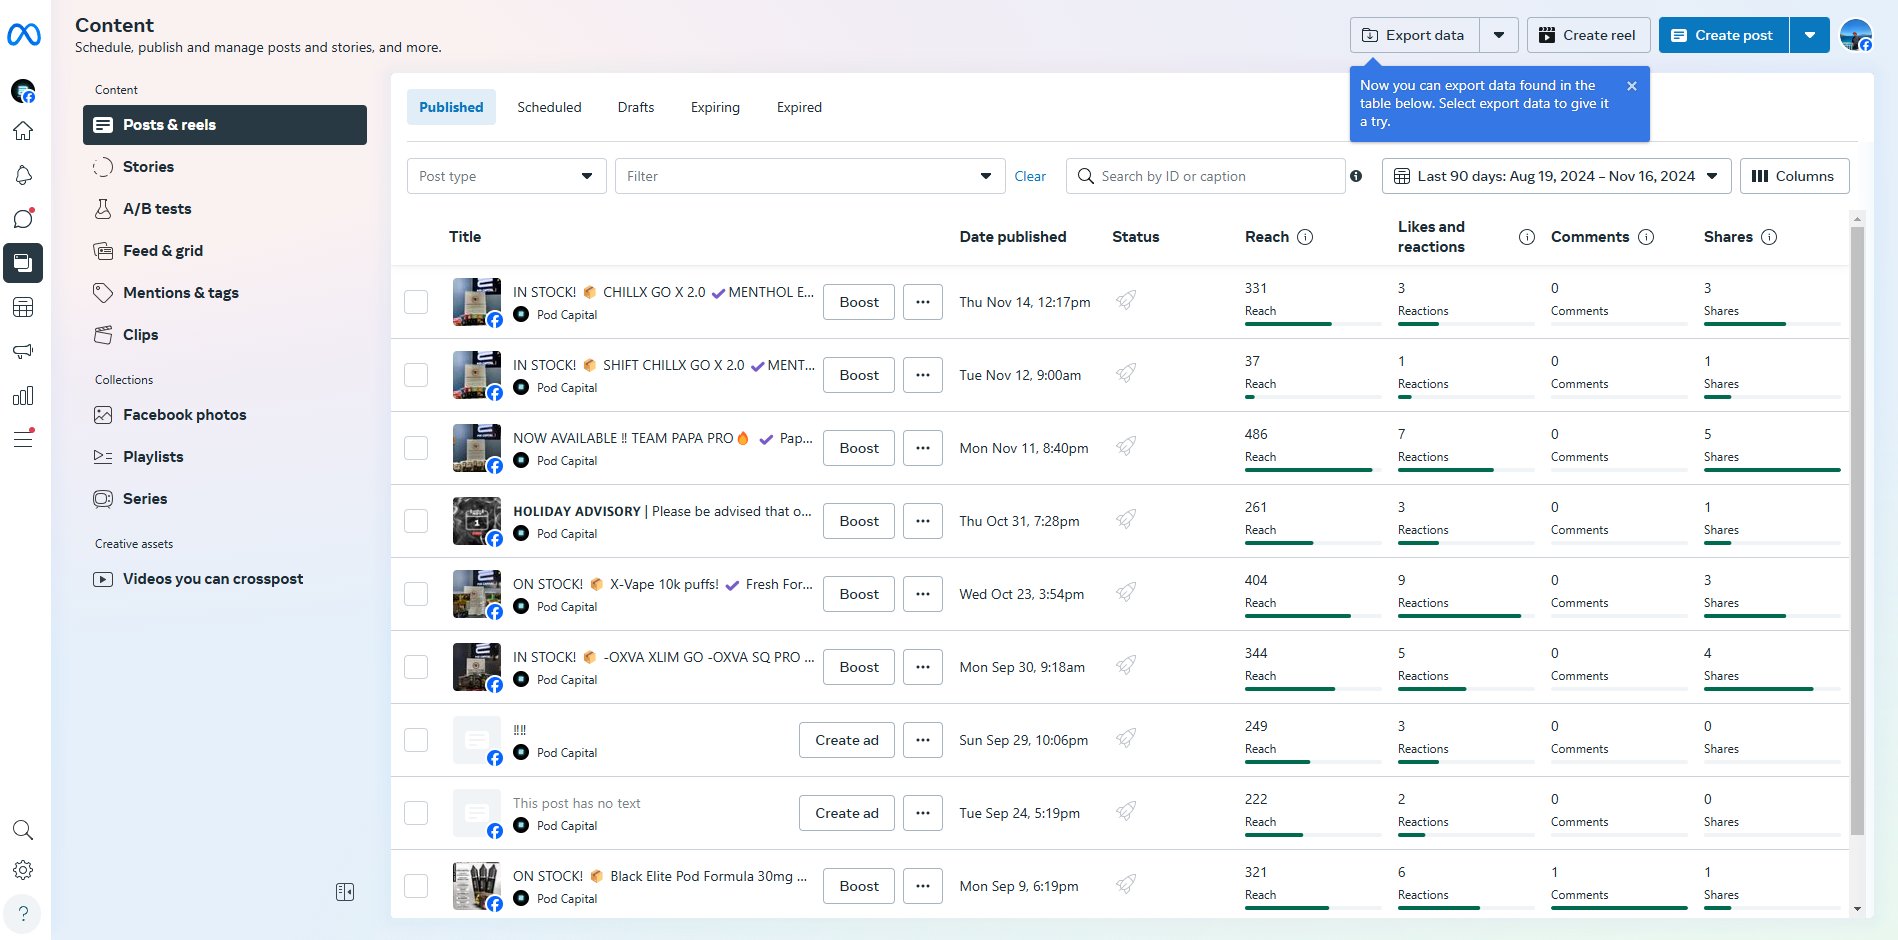This screenshot has height=940, width=1898.
Task: Open All tools hamburger menu
Action: coord(23,439)
